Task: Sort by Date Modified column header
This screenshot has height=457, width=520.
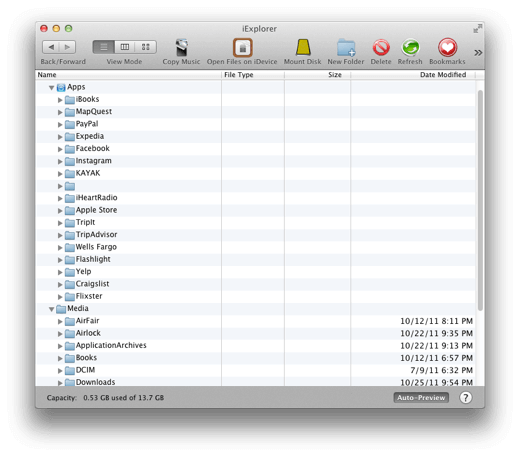Action: (413, 75)
